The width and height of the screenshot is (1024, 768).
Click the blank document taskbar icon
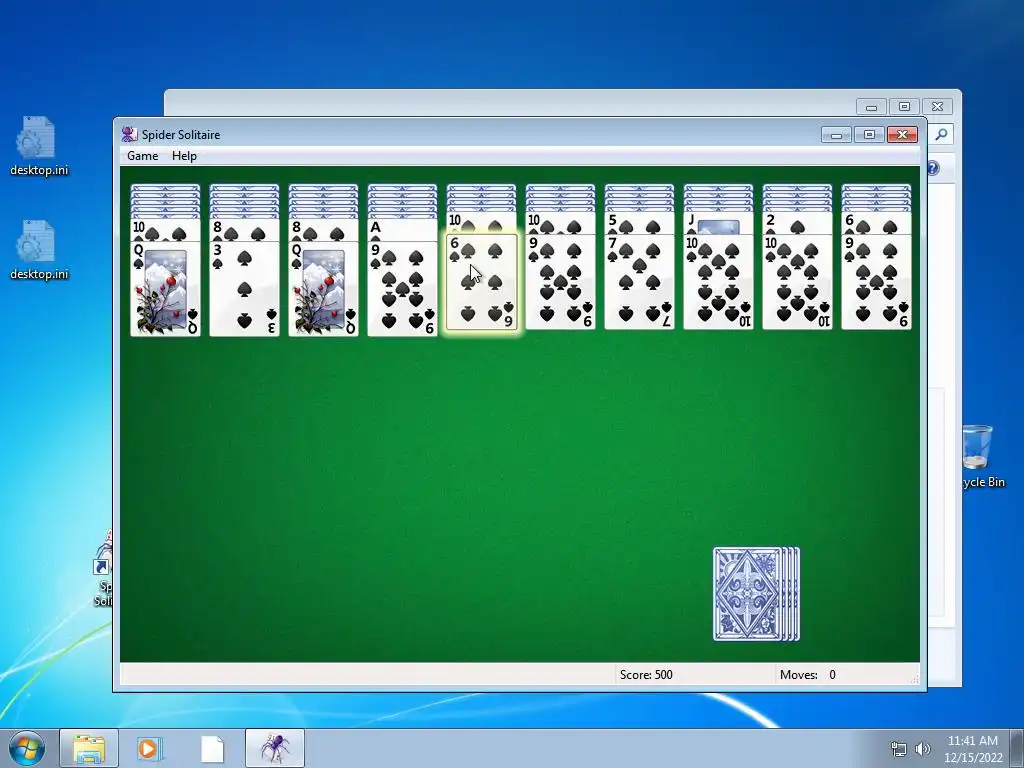[212, 748]
